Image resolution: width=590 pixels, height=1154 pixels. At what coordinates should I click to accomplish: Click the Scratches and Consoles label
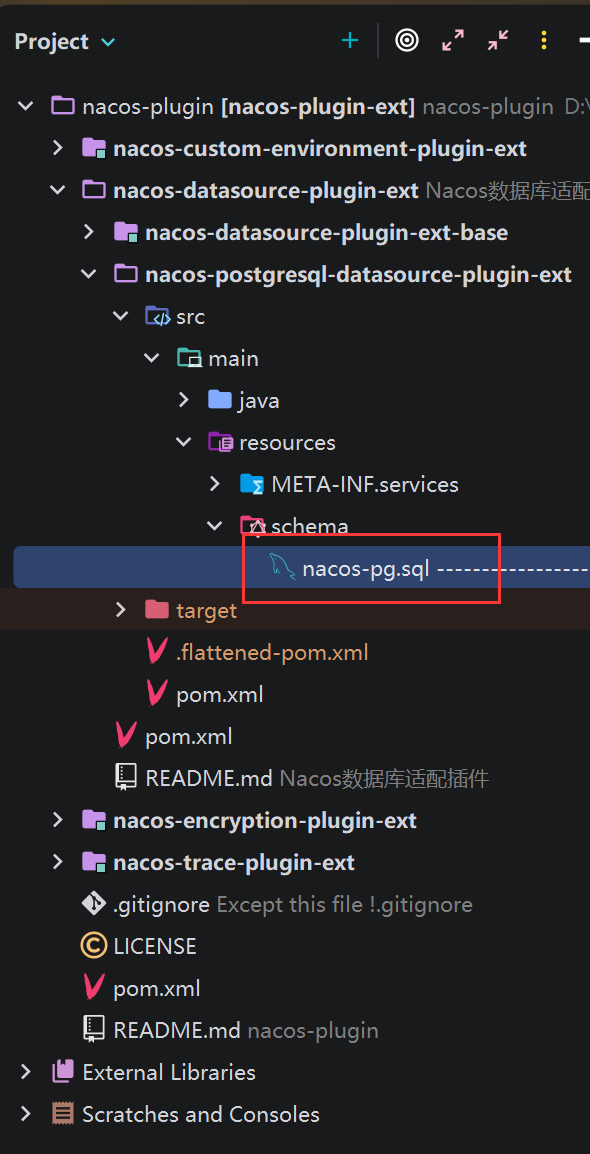[201, 1114]
